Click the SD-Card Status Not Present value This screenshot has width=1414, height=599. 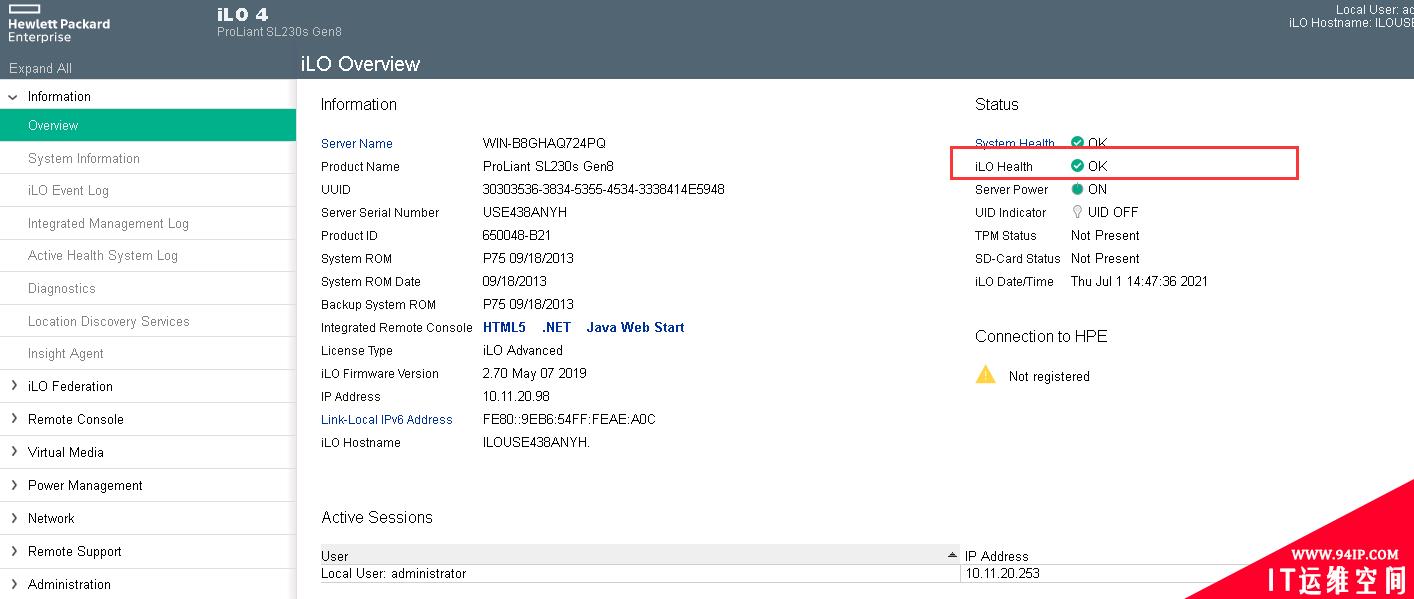(x=1105, y=258)
